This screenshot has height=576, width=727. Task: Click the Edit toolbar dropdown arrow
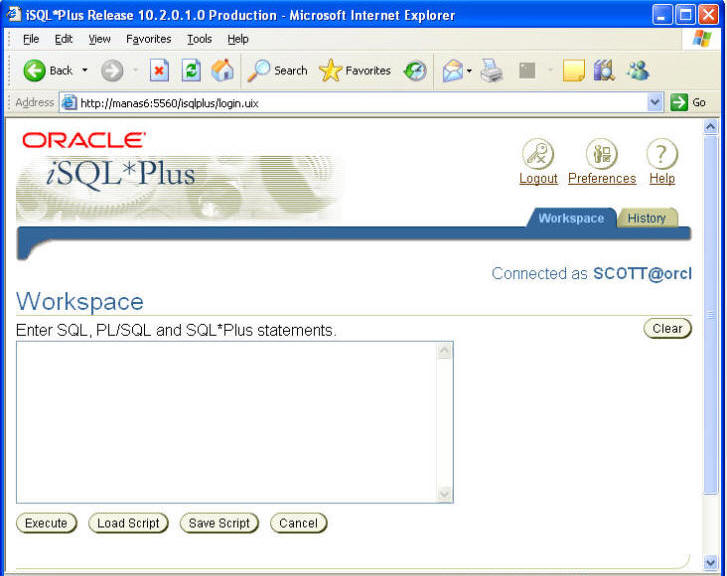(x=550, y=70)
